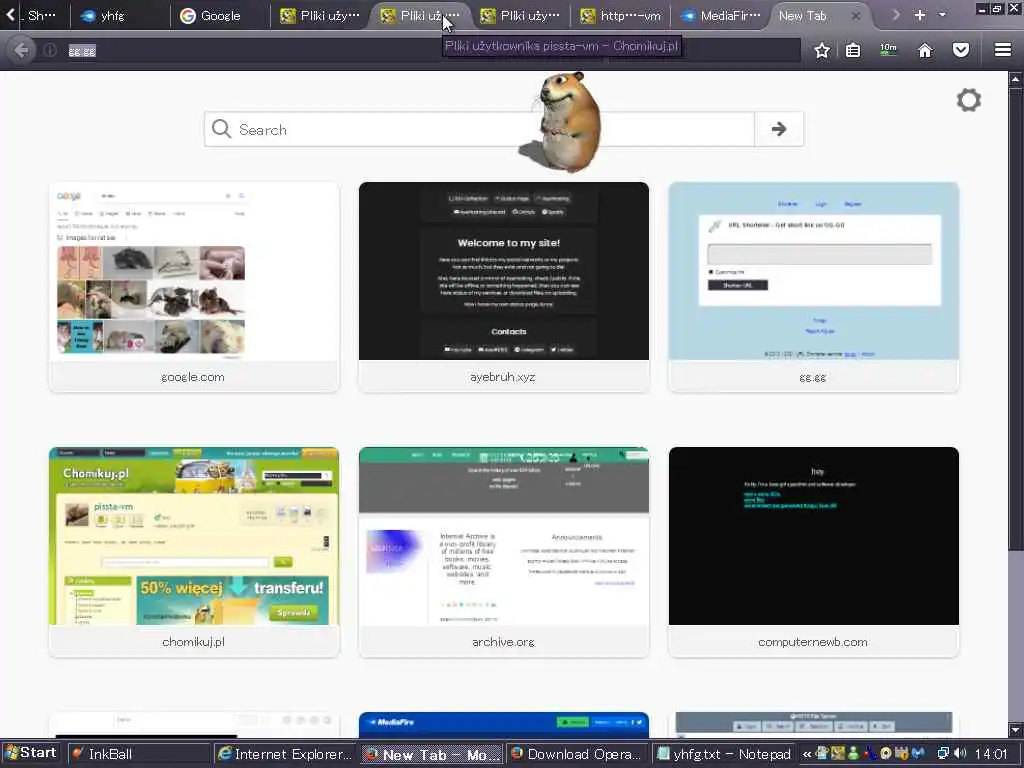Click the page scrollbar down arrow
This screenshot has height=768, width=1024.
click(1016, 729)
